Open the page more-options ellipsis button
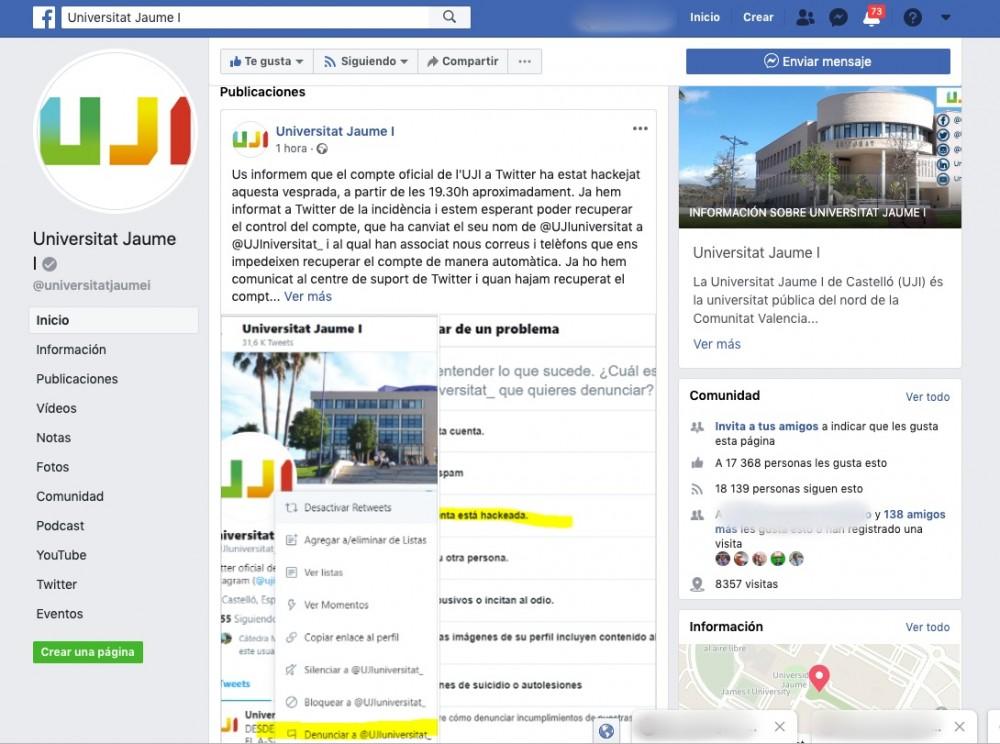The image size is (1000, 744). pos(524,61)
